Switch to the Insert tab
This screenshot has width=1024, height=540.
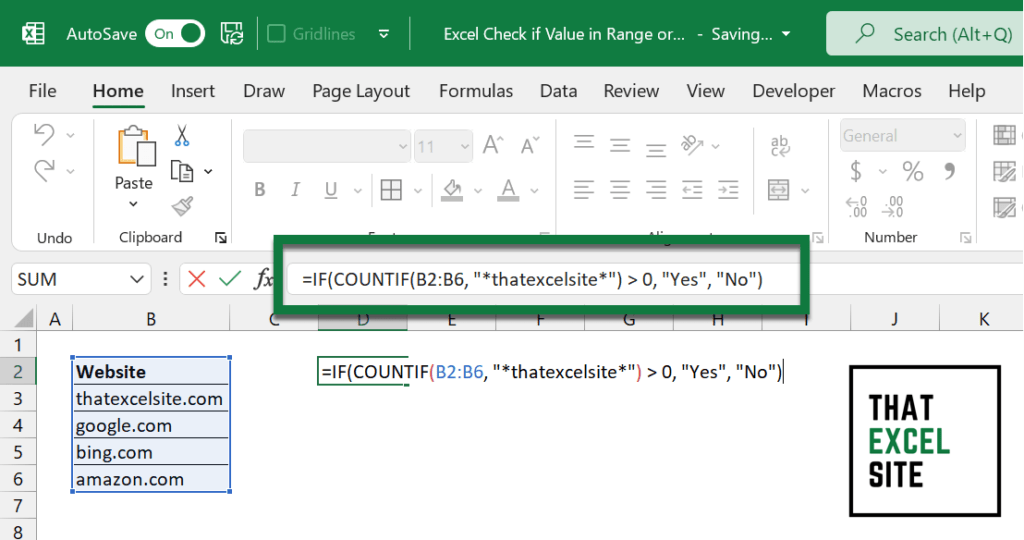pos(193,91)
